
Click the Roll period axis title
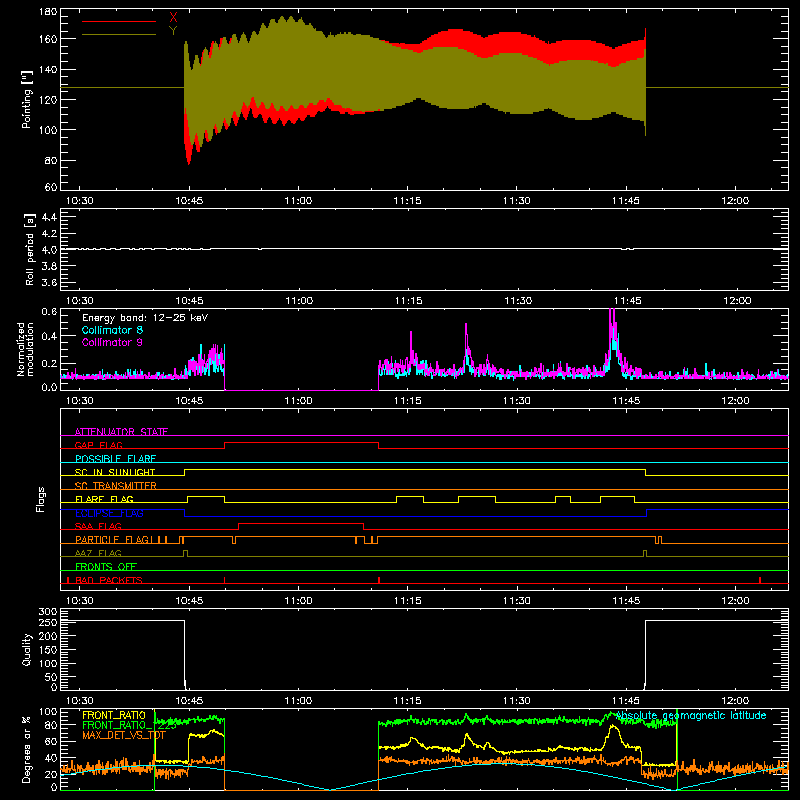click(29, 250)
